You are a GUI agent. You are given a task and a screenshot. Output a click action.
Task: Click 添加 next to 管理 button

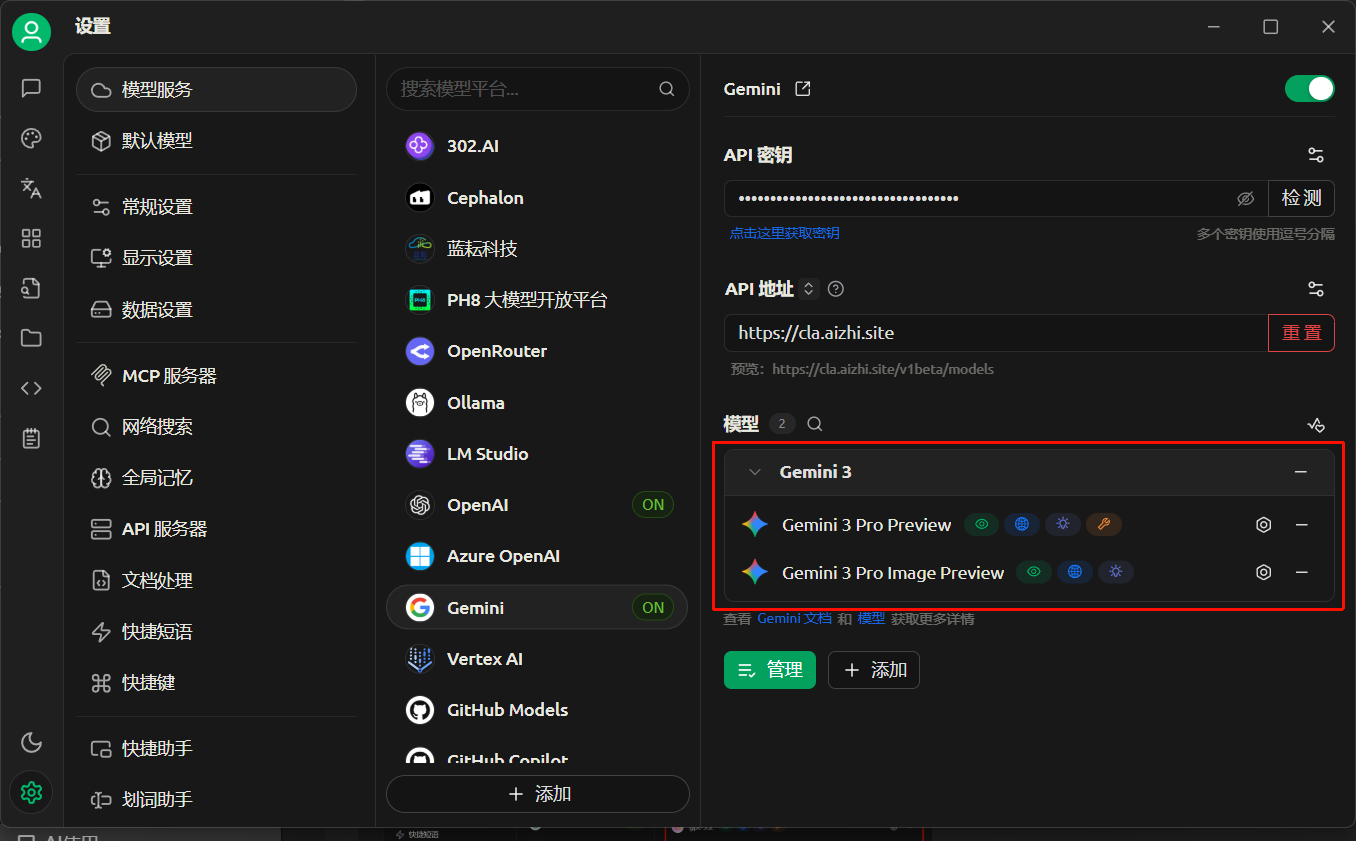pos(874,670)
